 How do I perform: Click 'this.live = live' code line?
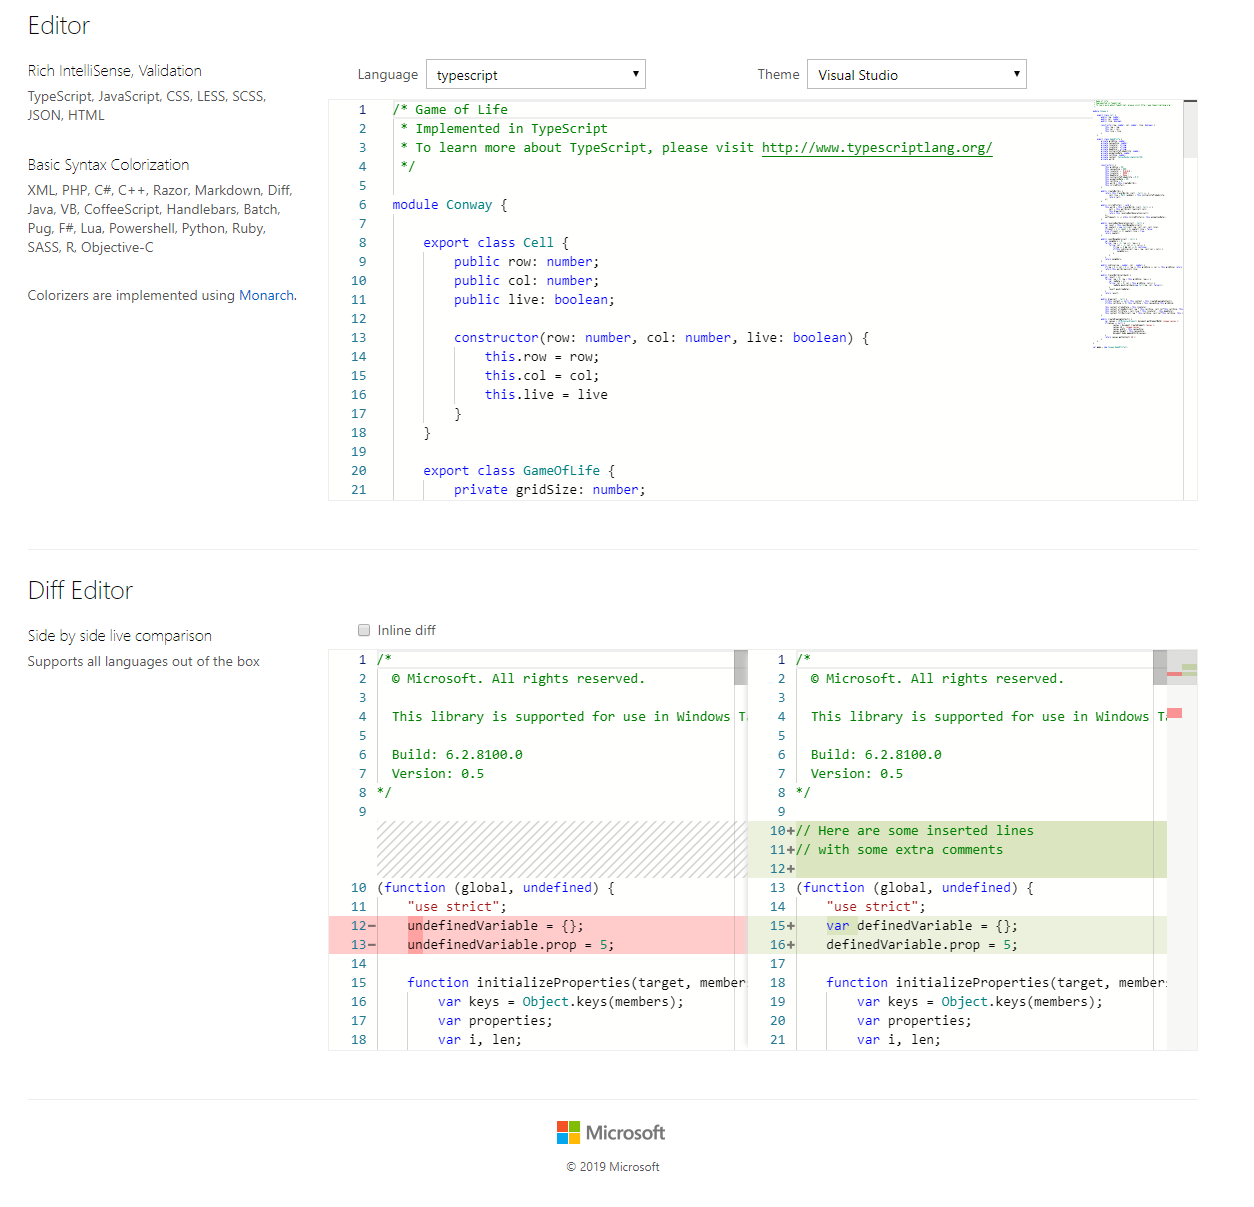pyautogui.click(x=546, y=395)
